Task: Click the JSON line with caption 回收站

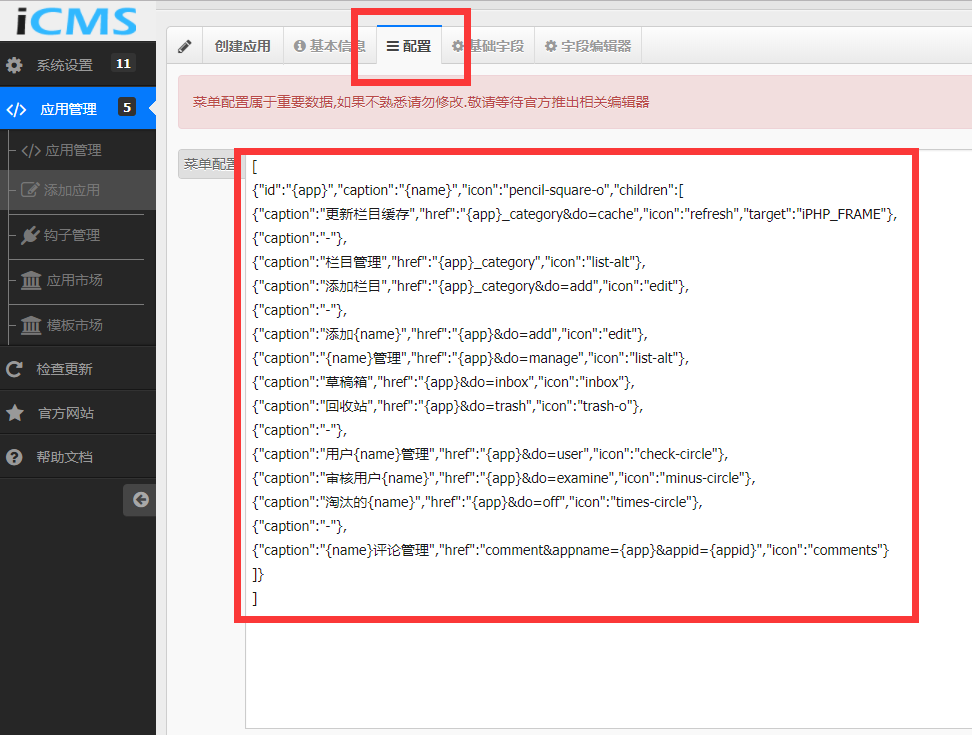Action: 448,407
